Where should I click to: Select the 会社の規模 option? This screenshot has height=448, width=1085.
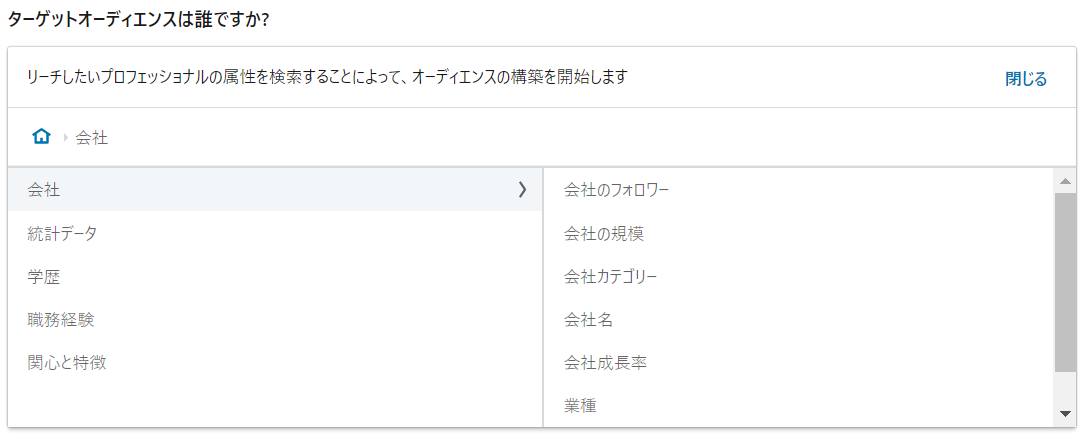tap(604, 233)
